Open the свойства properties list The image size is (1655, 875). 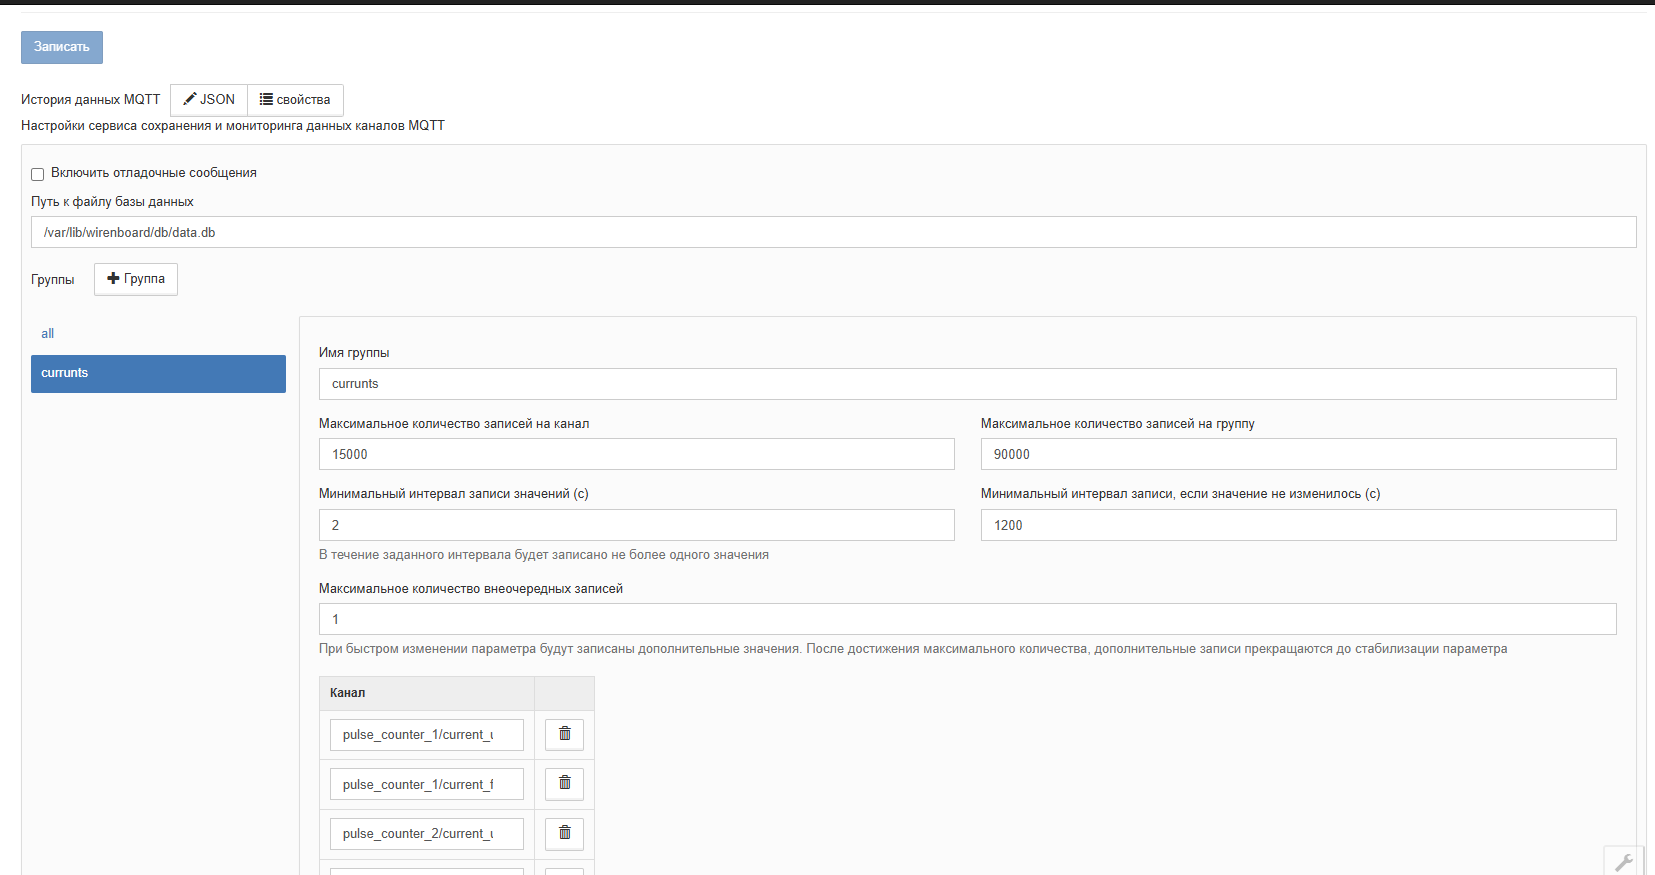pyautogui.click(x=295, y=100)
